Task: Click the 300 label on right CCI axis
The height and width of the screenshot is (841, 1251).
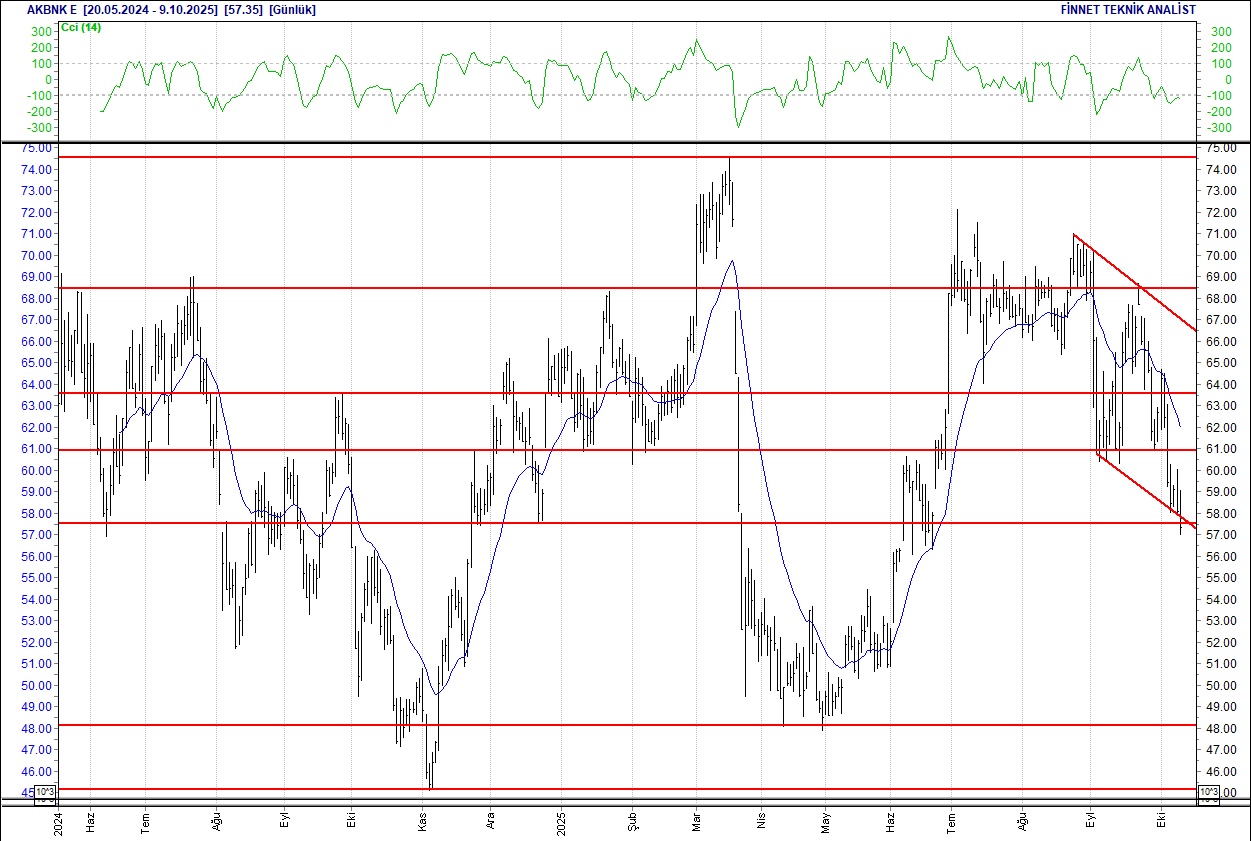Action: click(1220, 32)
